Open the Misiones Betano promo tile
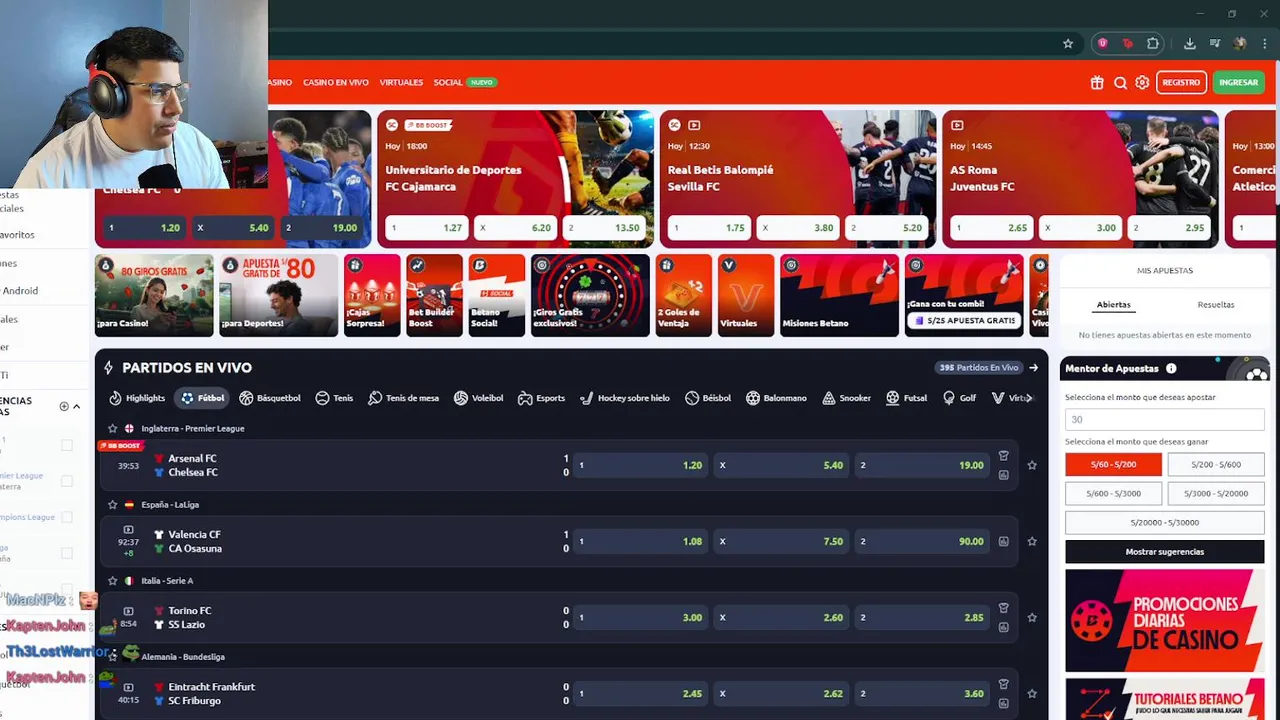 click(839, 295)
